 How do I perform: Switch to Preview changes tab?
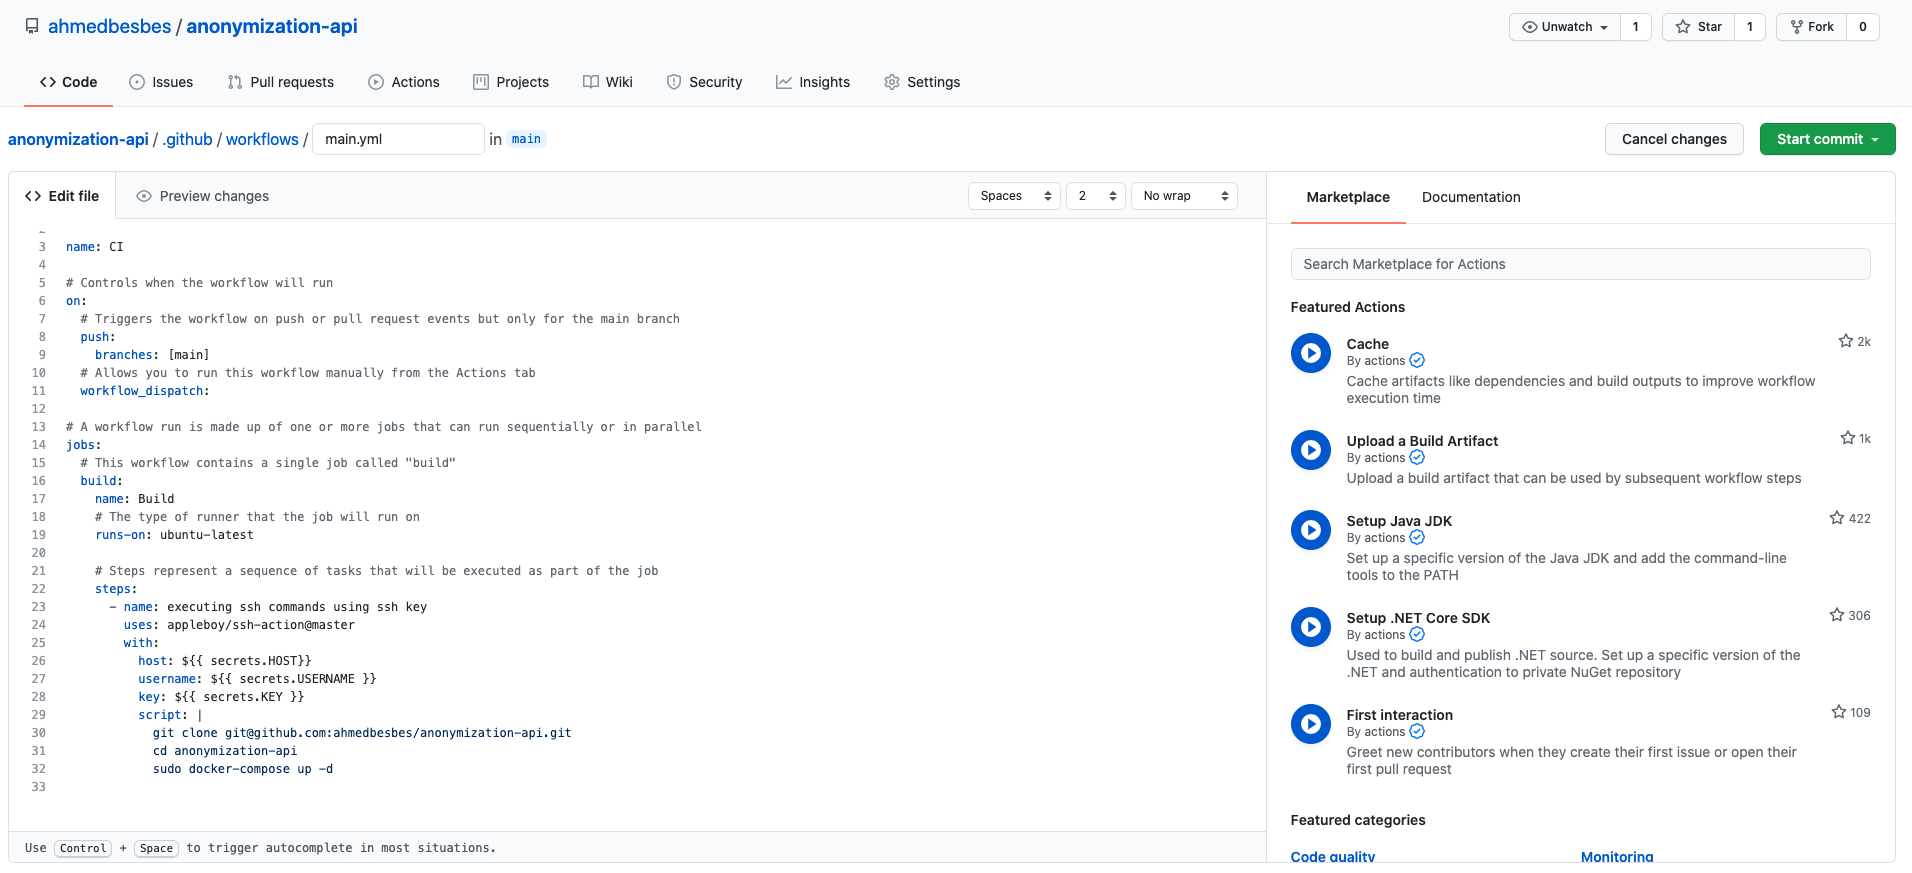[203, 196]
